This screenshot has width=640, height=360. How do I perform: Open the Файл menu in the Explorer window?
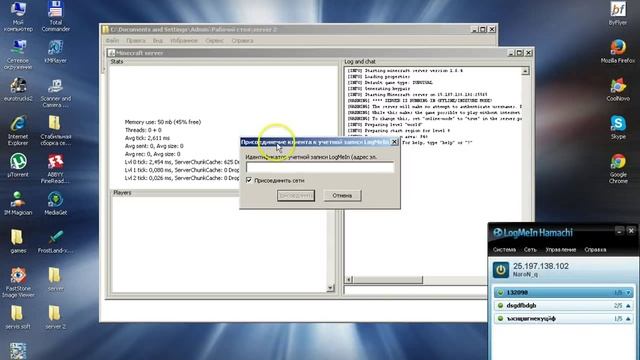(112, 40)
